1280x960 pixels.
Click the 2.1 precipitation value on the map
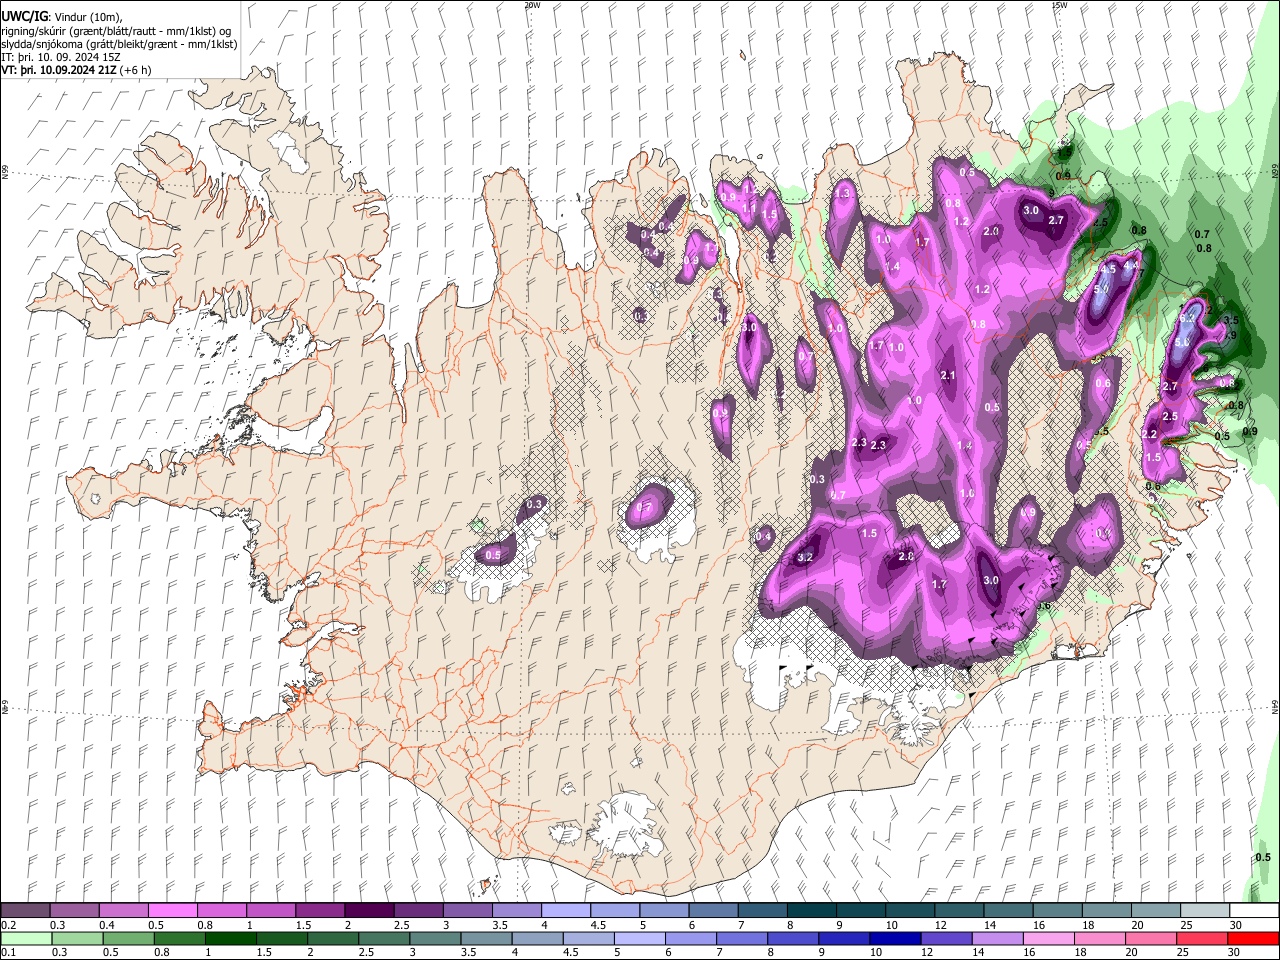(949, 376)
